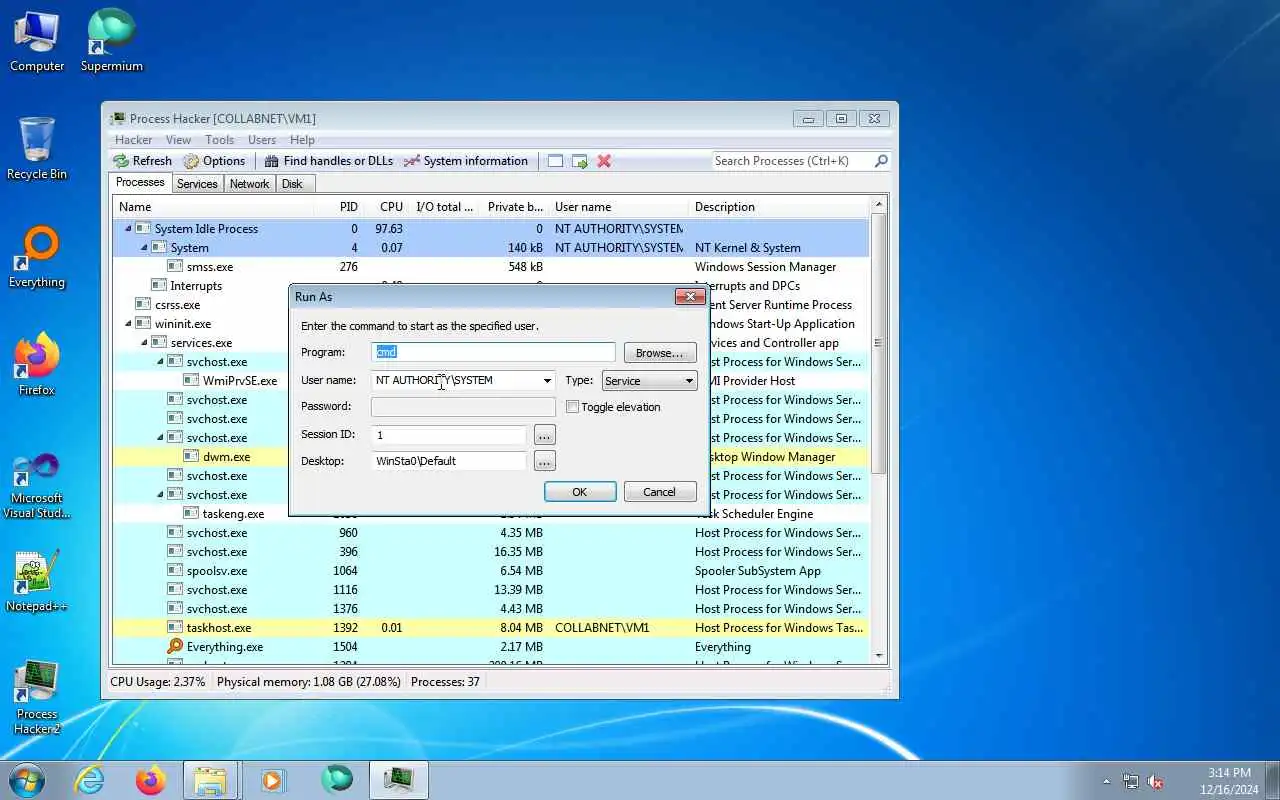This screenshot has height=800, width=1280.
Task: Select the dwm.exe process row
Action: (x=490, y=457)
